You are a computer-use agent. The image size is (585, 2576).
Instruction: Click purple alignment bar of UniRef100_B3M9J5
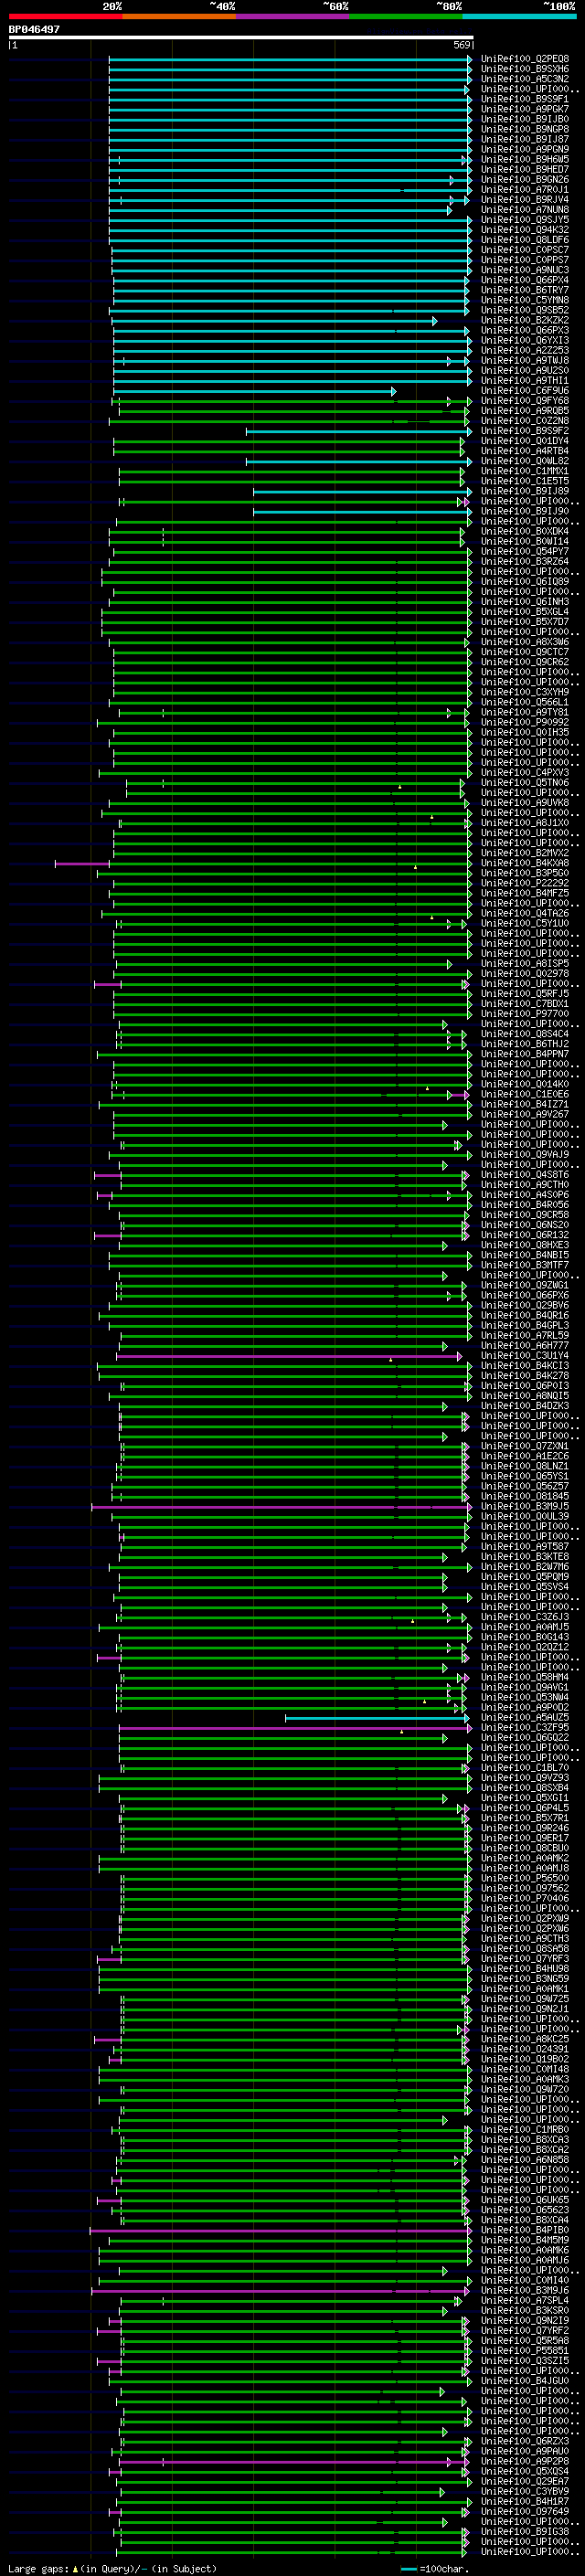281,1506
